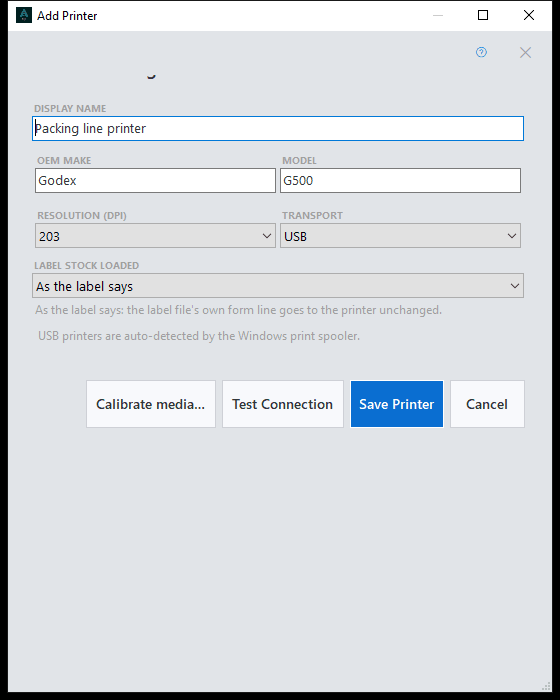Click the 'As the label says:' description text
The height and width of the screenshot is (700, 560).
(x=238, y=310)
